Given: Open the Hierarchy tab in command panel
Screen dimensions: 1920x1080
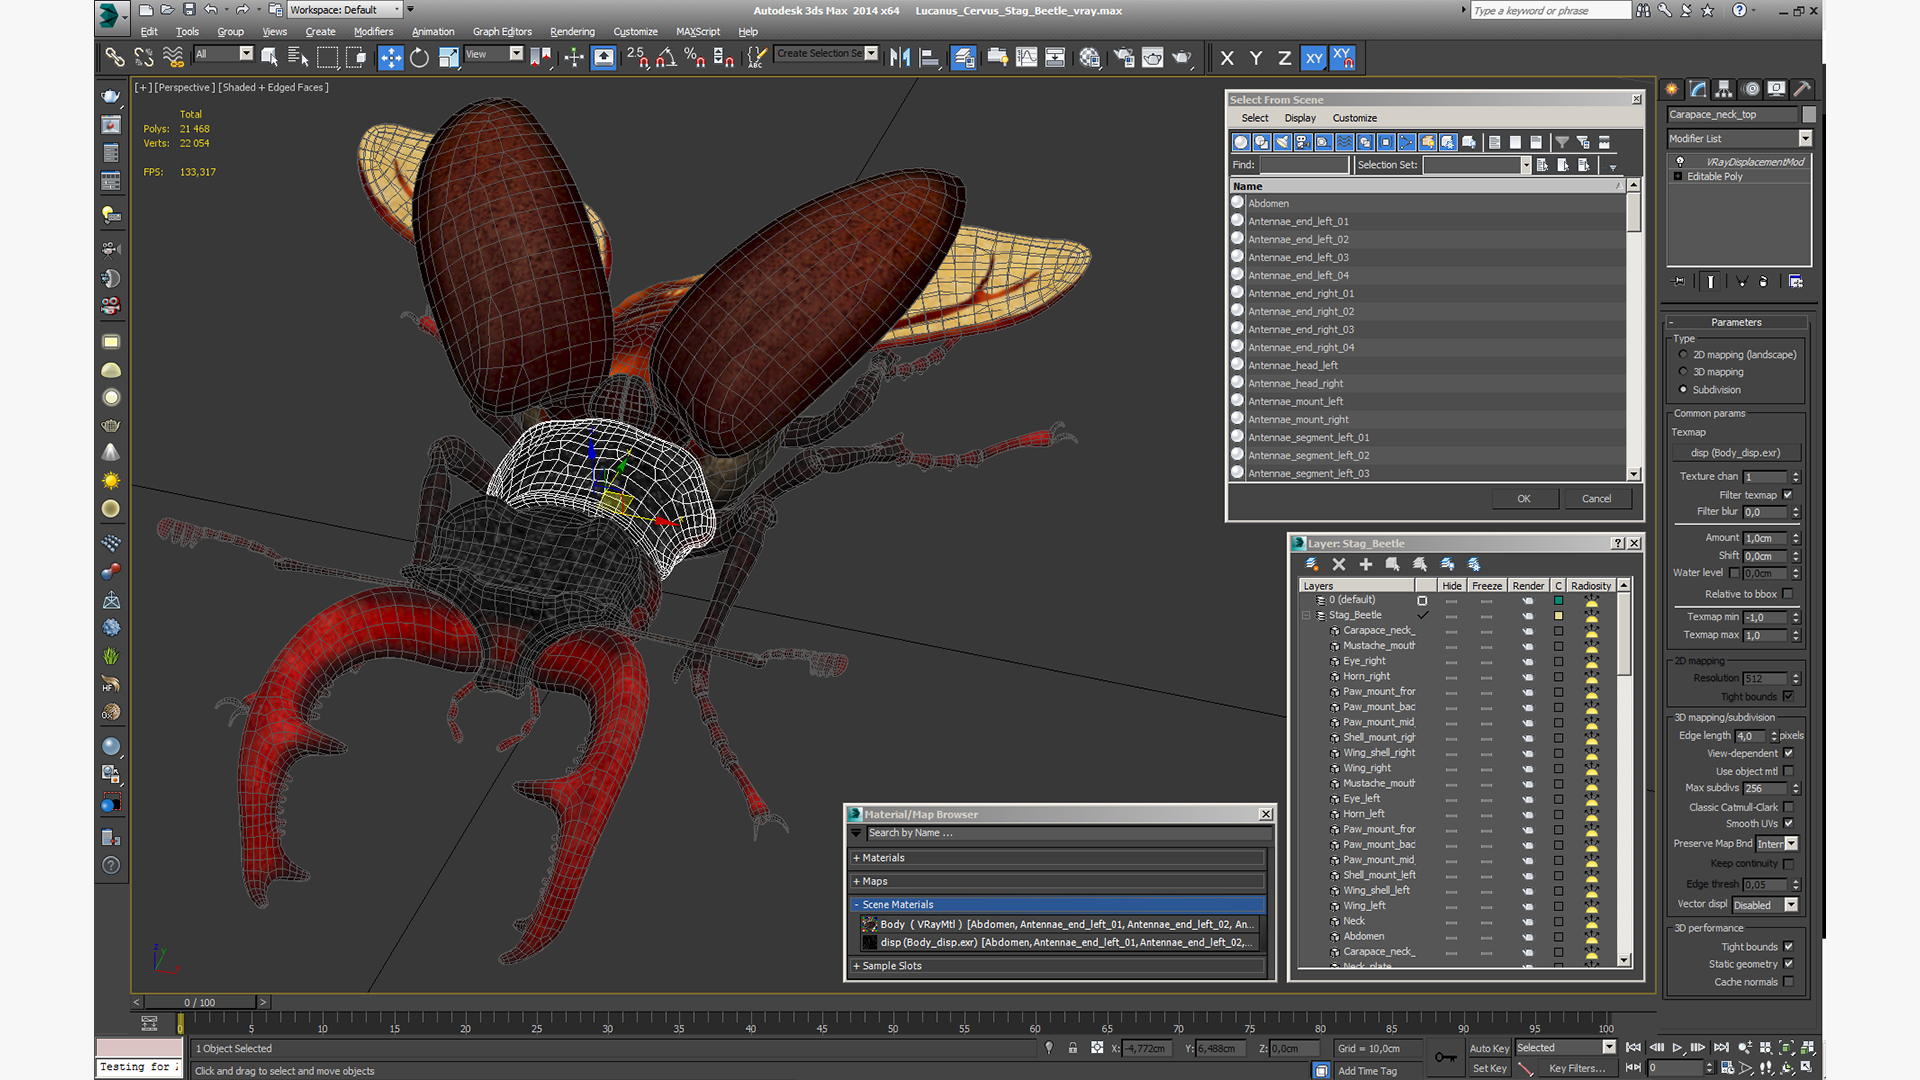Looking at the screenshot, I should 1724,89.
